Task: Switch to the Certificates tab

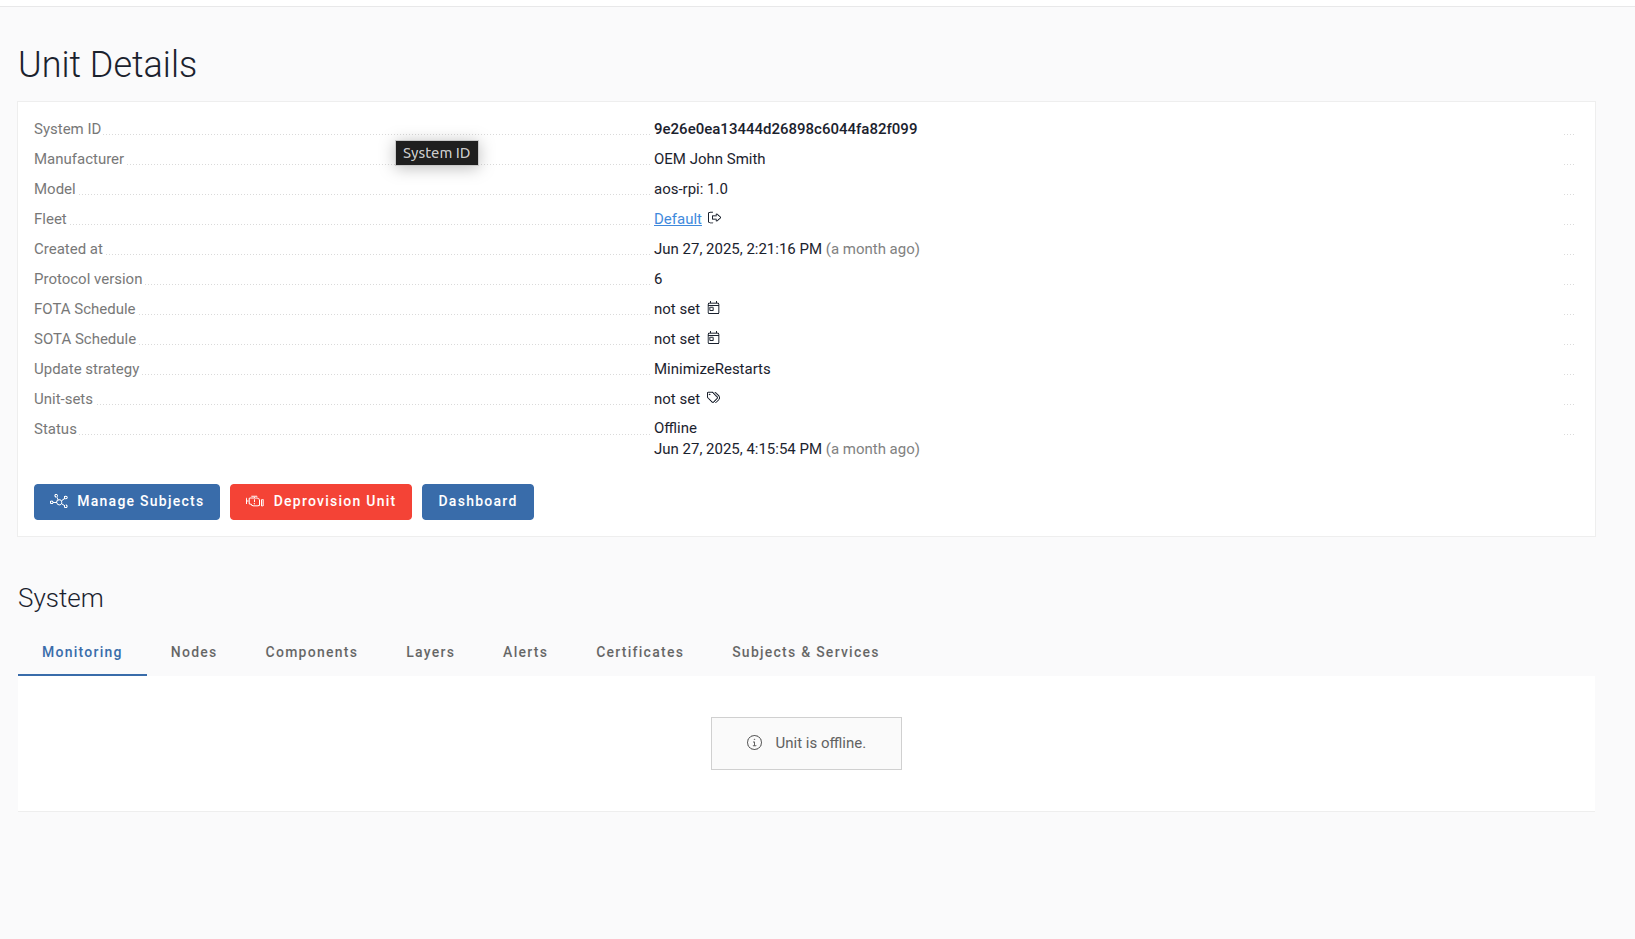Action: 639,652
